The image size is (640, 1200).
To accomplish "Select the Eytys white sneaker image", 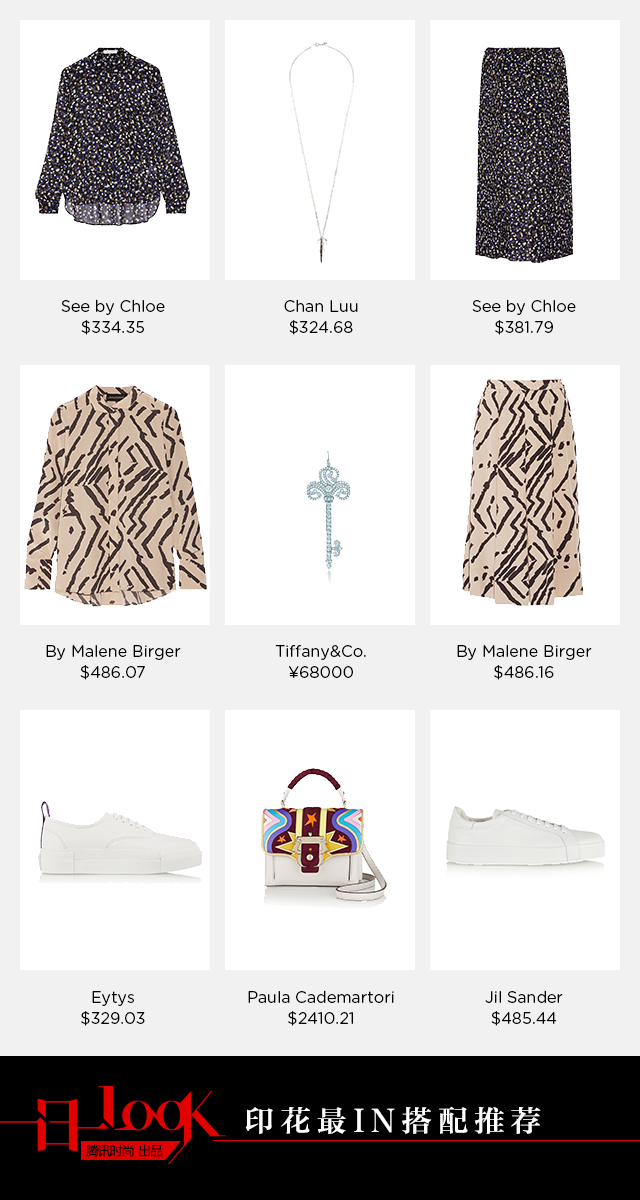I will pos(114,840).
